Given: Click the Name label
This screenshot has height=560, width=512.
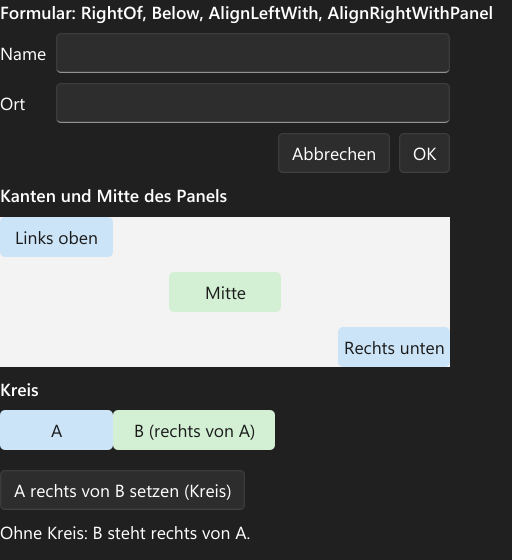Looking at the screenshot, I should point(23,54).
